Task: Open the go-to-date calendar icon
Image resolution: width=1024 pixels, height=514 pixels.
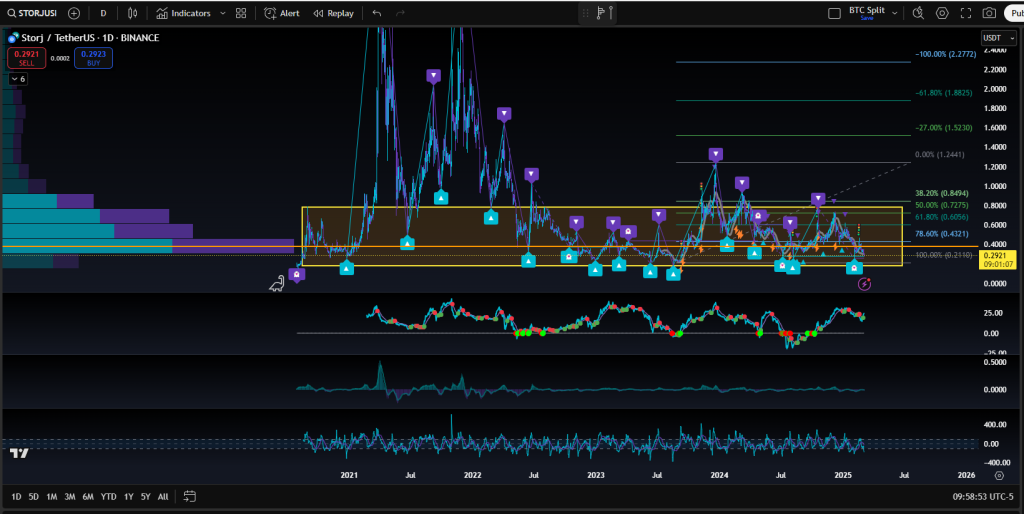Action: click(189, 496)
